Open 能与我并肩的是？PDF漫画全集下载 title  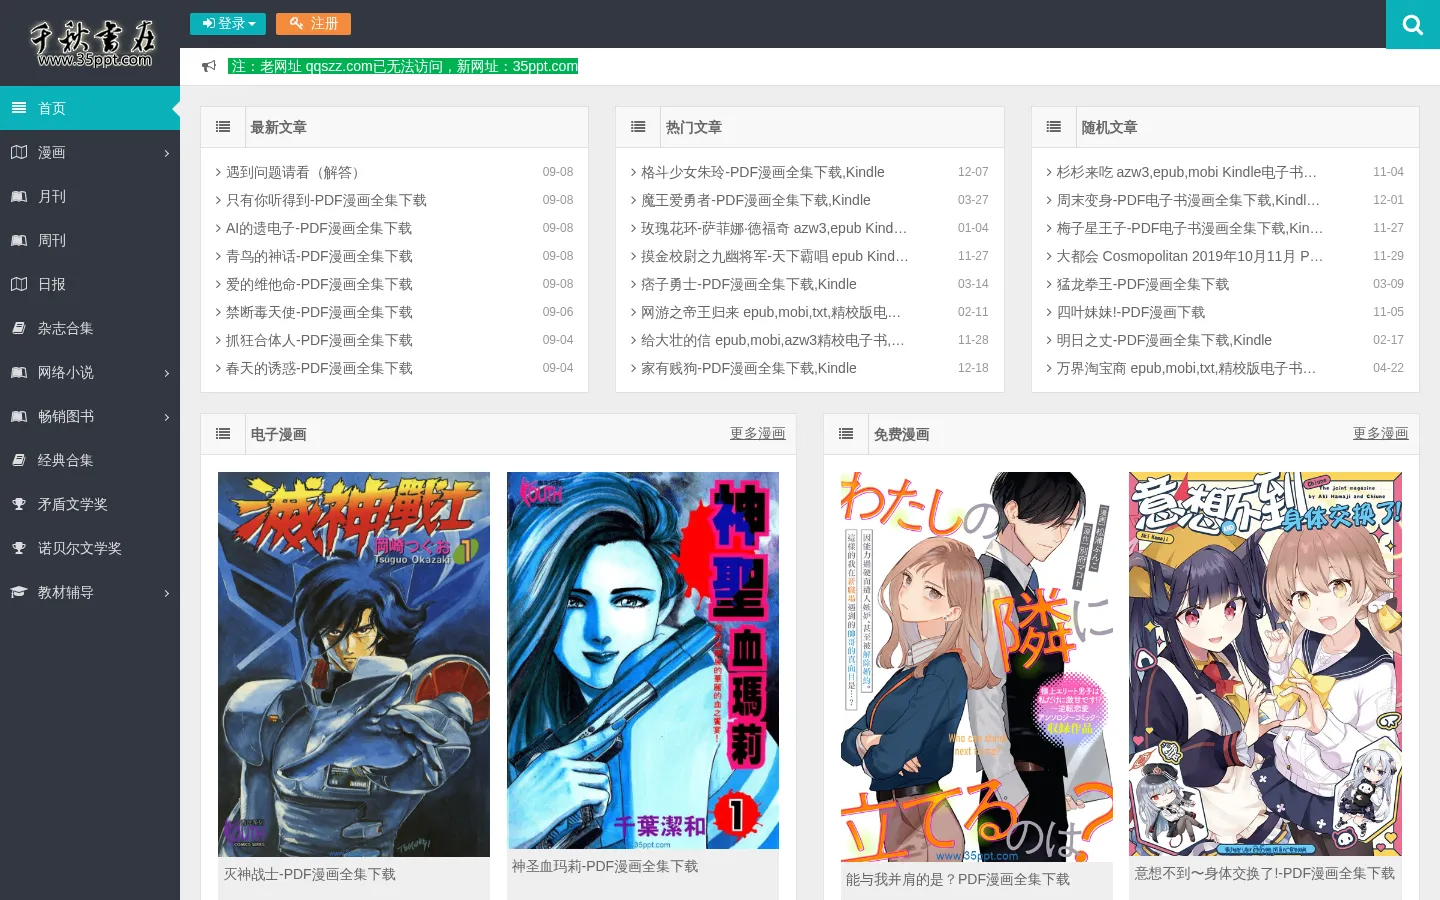pos(958,879)
